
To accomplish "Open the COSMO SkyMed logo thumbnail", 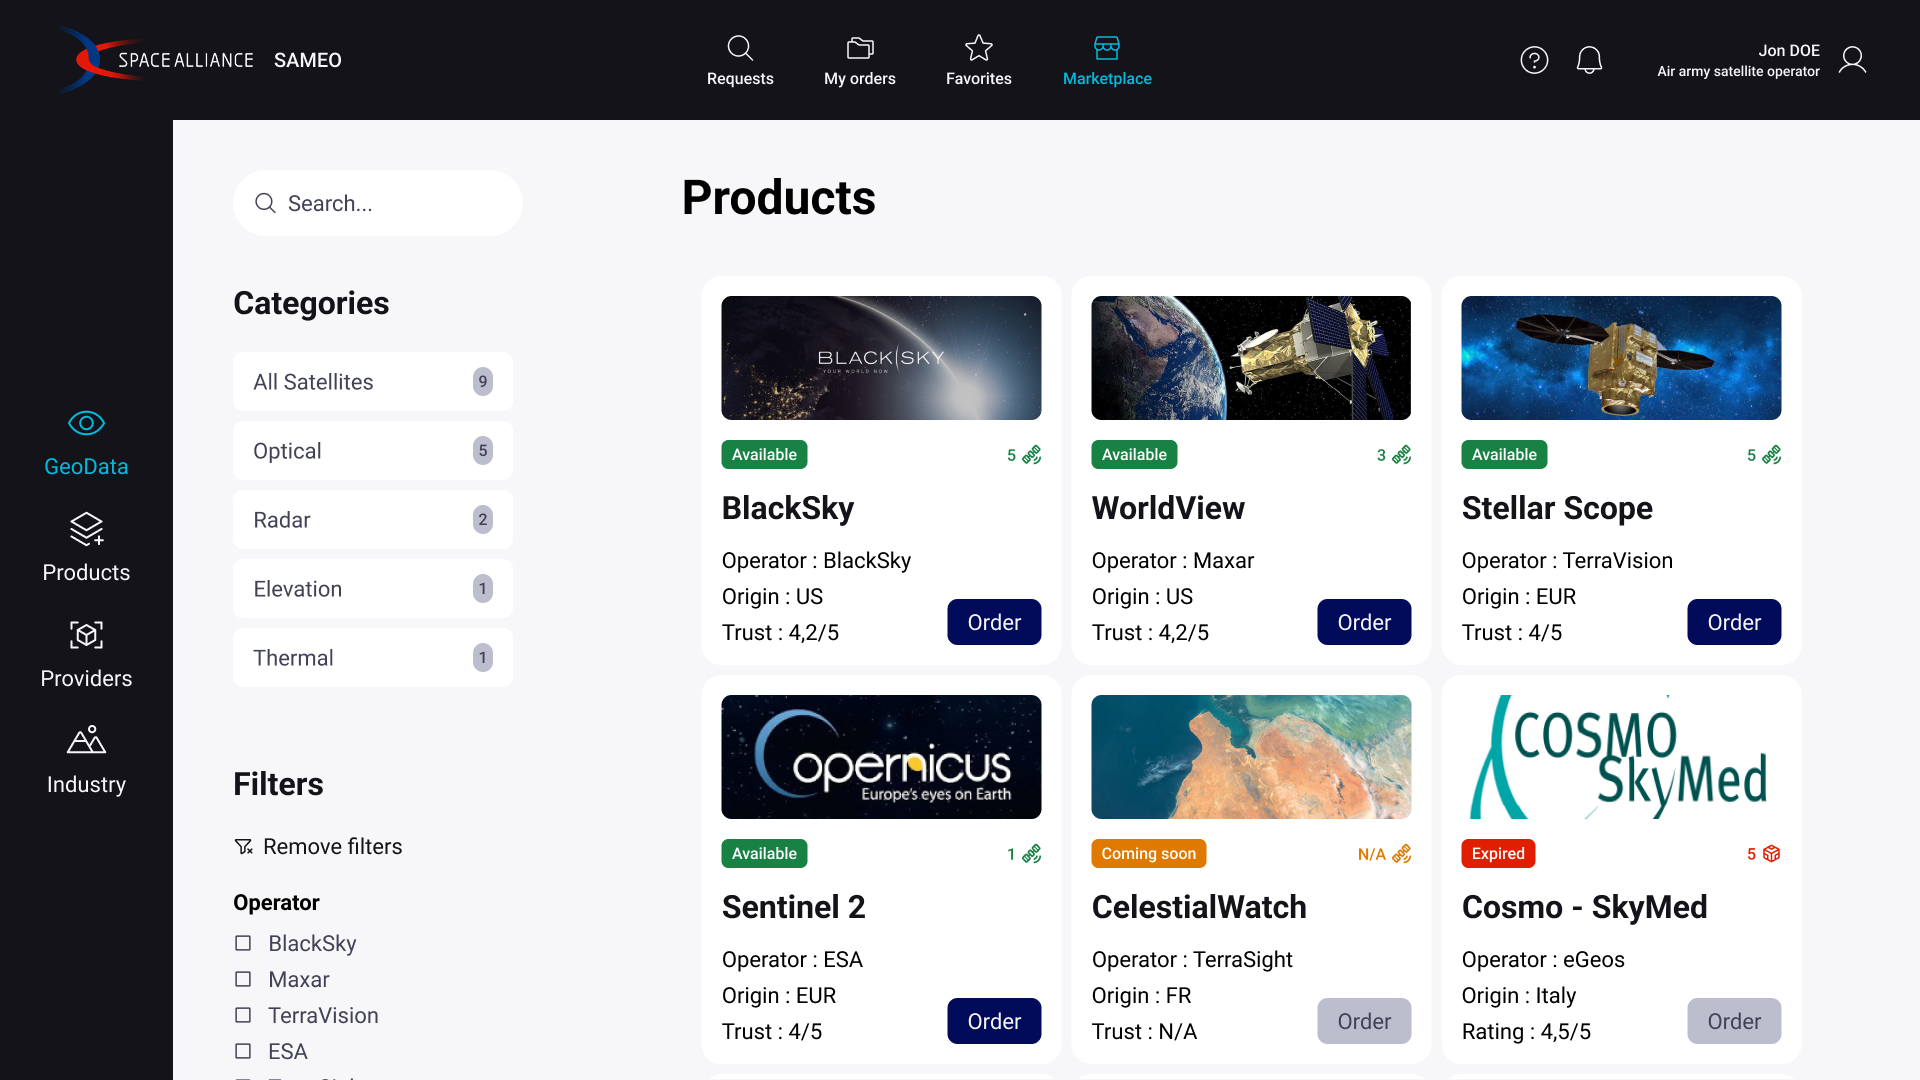I will [1621, 757].
